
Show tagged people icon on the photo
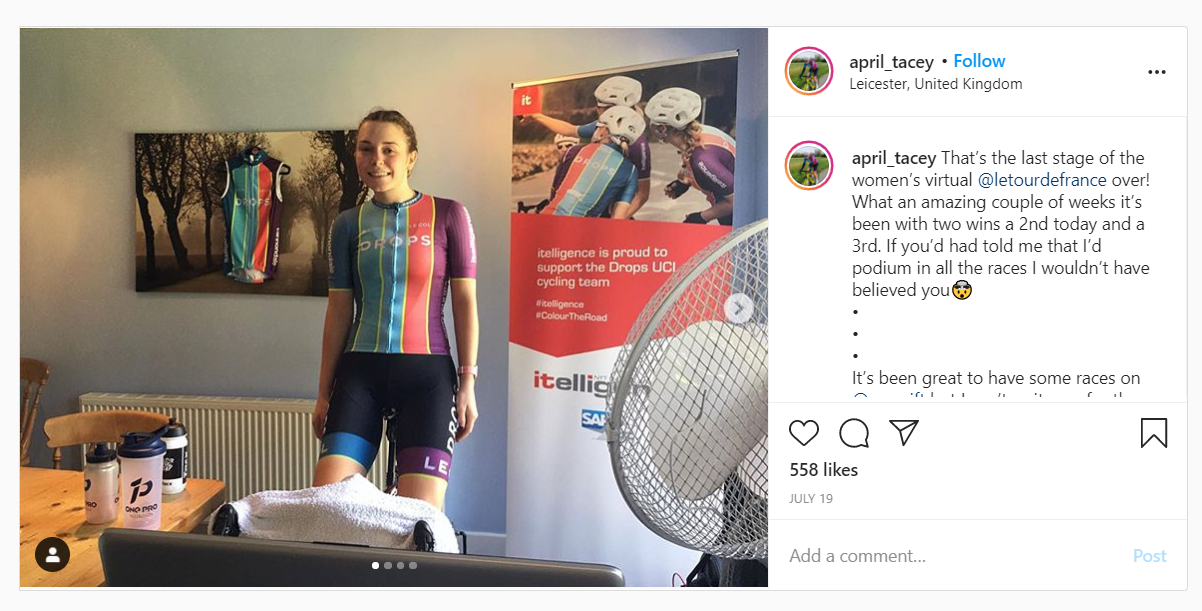point(52,555)
